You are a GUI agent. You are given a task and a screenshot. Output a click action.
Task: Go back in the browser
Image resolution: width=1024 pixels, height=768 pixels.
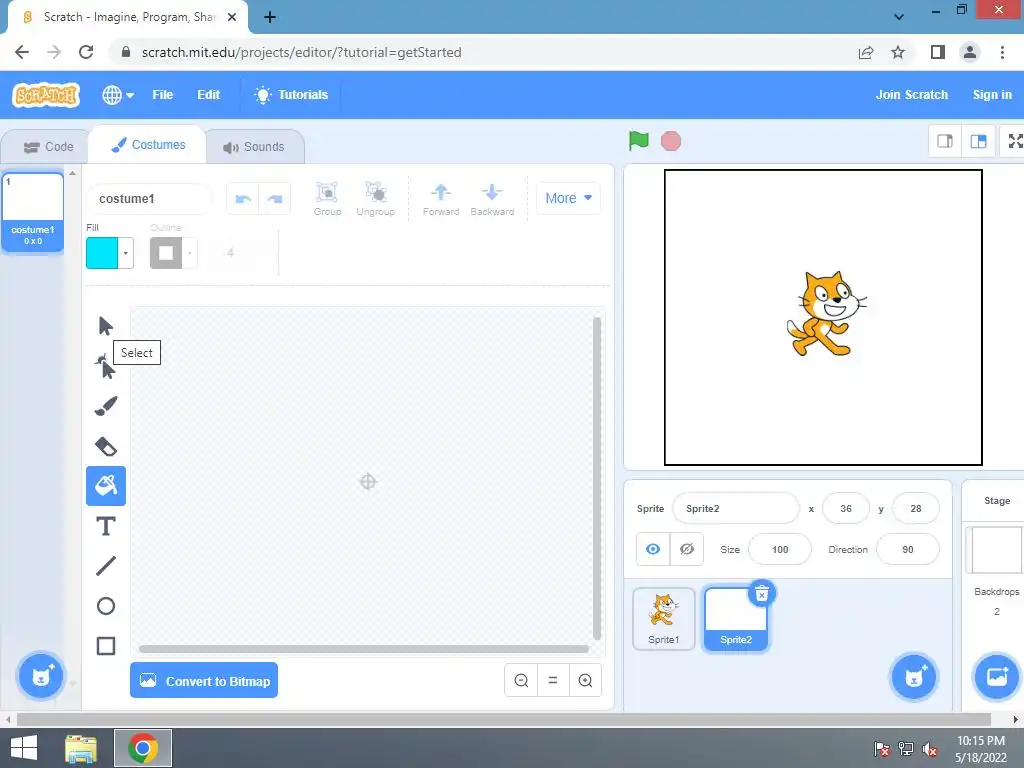[x=22, y=52]
